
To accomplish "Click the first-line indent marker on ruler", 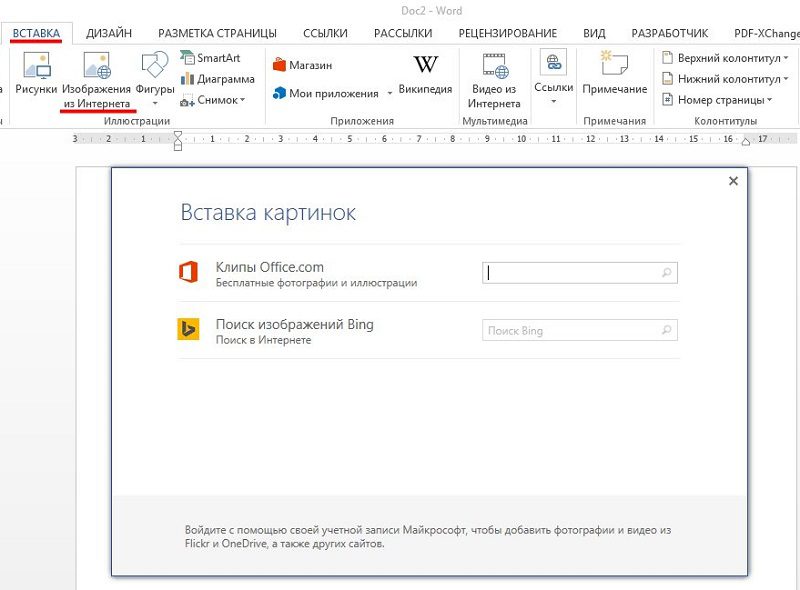I will tap(178, 135).
